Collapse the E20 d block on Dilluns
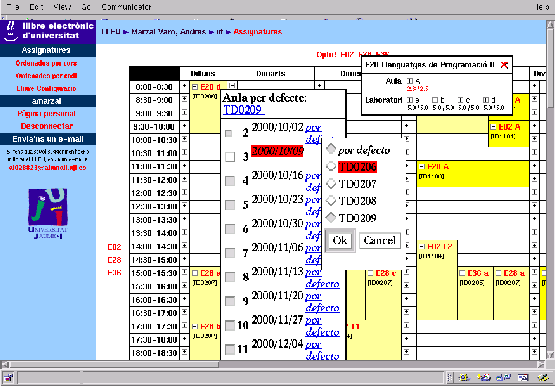555x386 pixels. coord(195,87)
